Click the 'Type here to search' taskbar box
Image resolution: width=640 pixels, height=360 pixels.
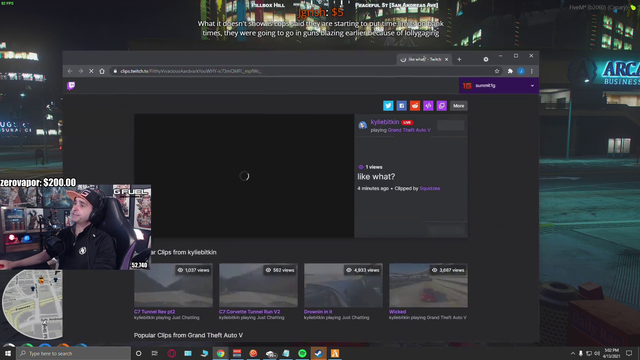[73, 353]
